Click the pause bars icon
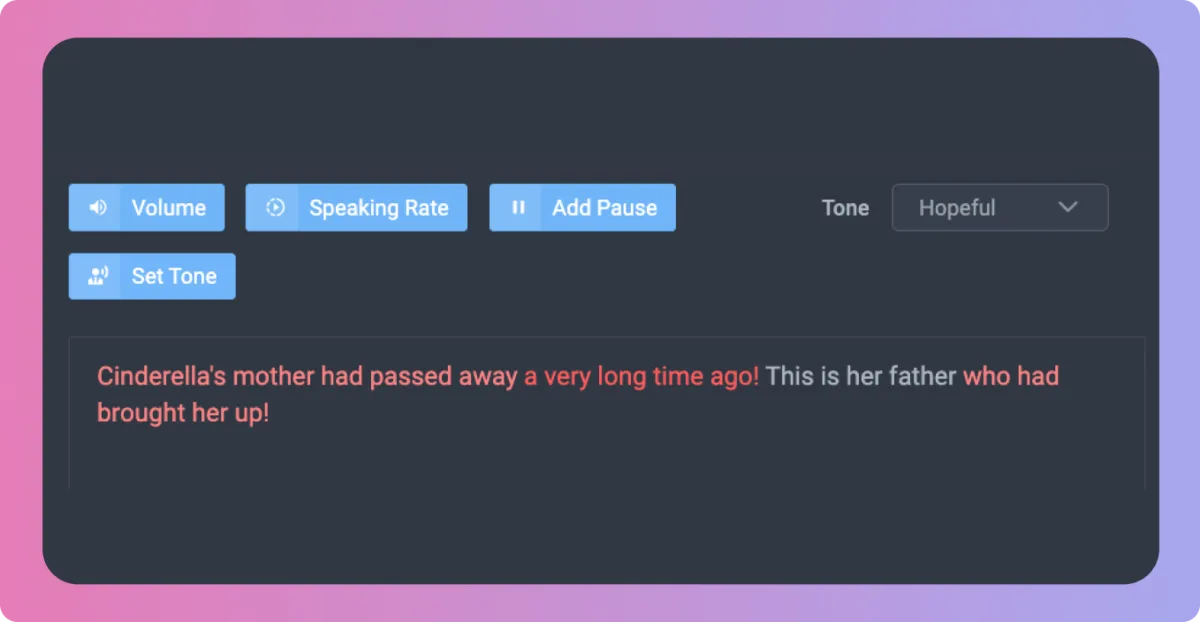1200x622 pixels. [518, 208]
